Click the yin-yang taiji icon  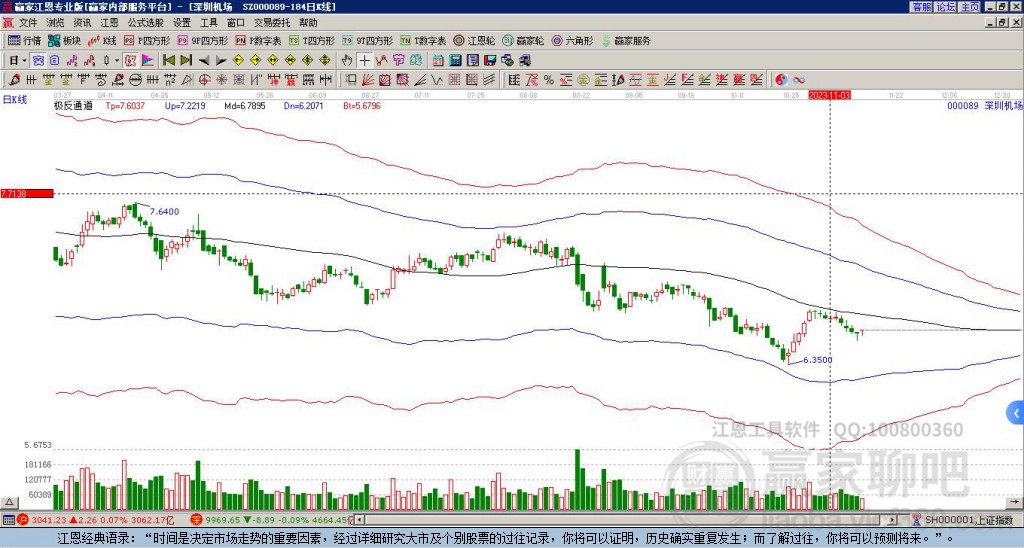point(782,80)
